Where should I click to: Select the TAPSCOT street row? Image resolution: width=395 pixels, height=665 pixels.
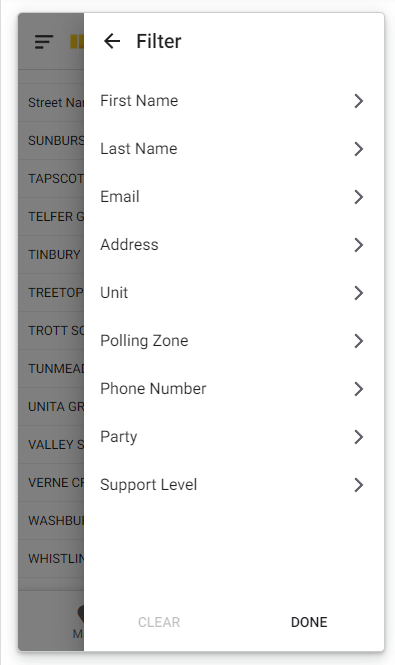[x=51, y=179]
